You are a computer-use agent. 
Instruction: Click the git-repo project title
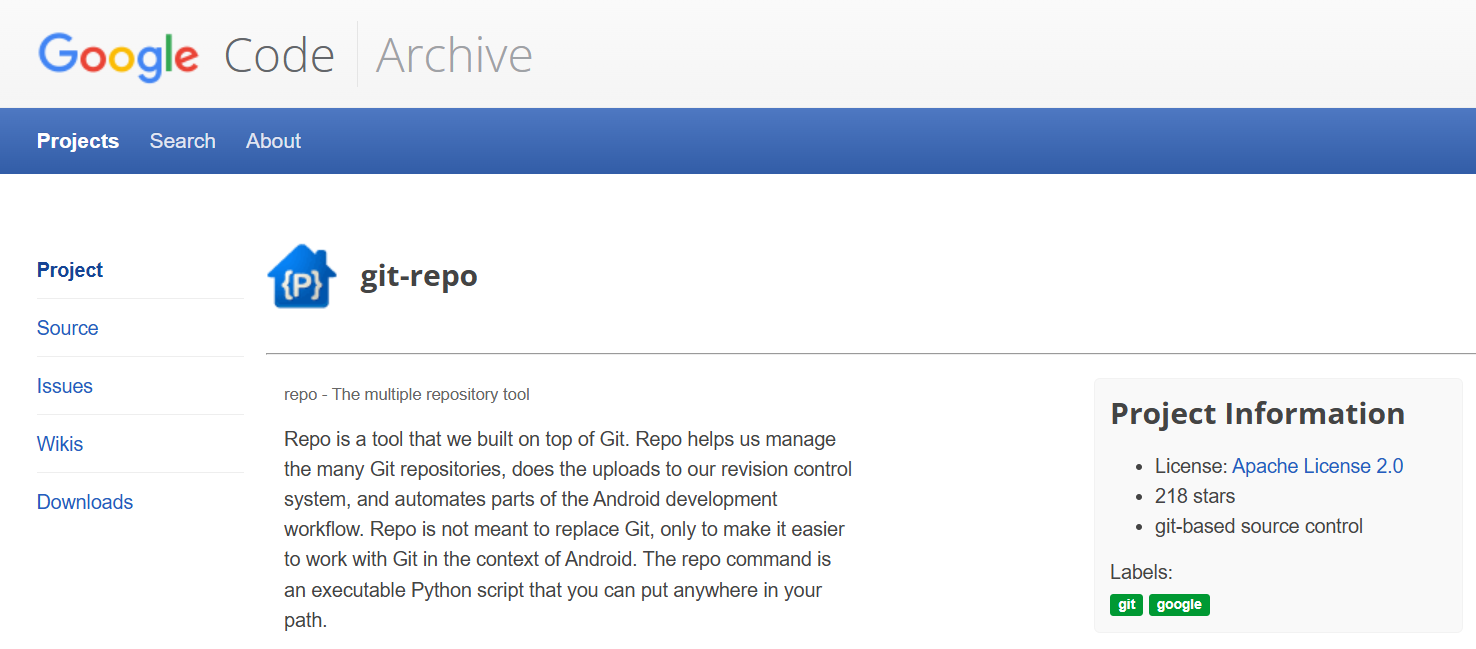419,276
